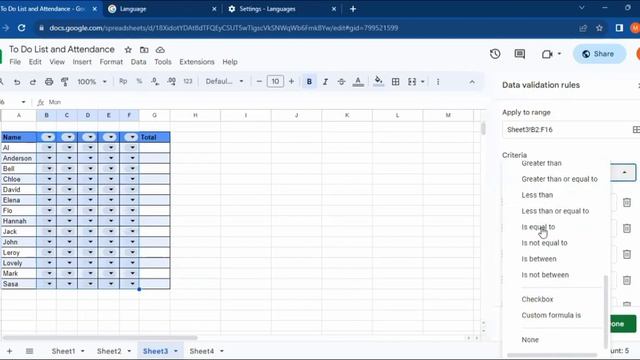The width and height of the screenshot is (640, 360).
Task: Open the View menu
Action: coord(57,62)
